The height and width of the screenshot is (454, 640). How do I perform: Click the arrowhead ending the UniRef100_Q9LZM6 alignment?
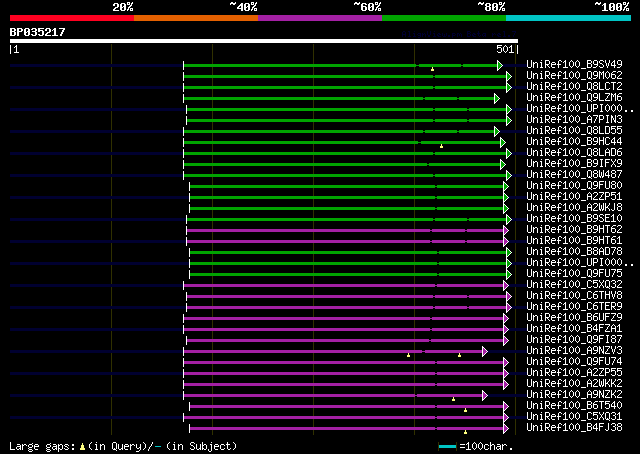[497, 98]
